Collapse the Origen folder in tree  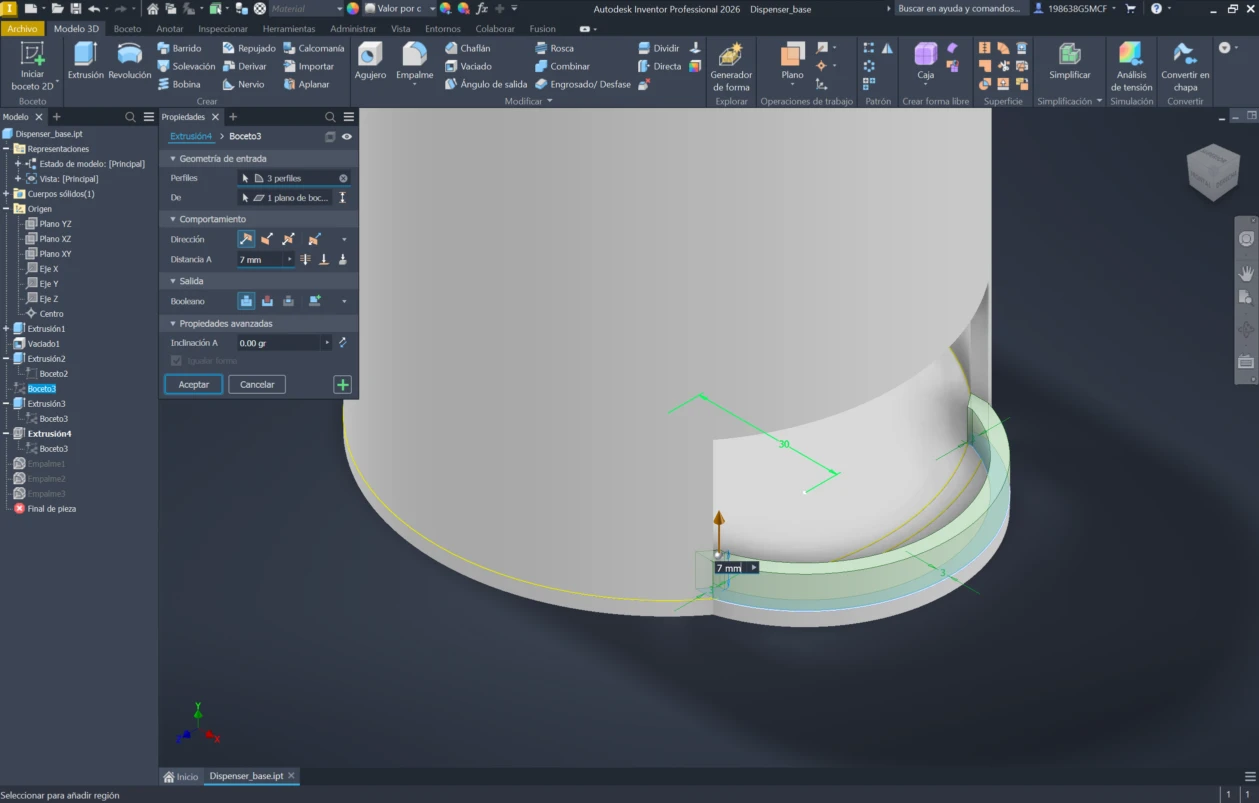[6, 209]
